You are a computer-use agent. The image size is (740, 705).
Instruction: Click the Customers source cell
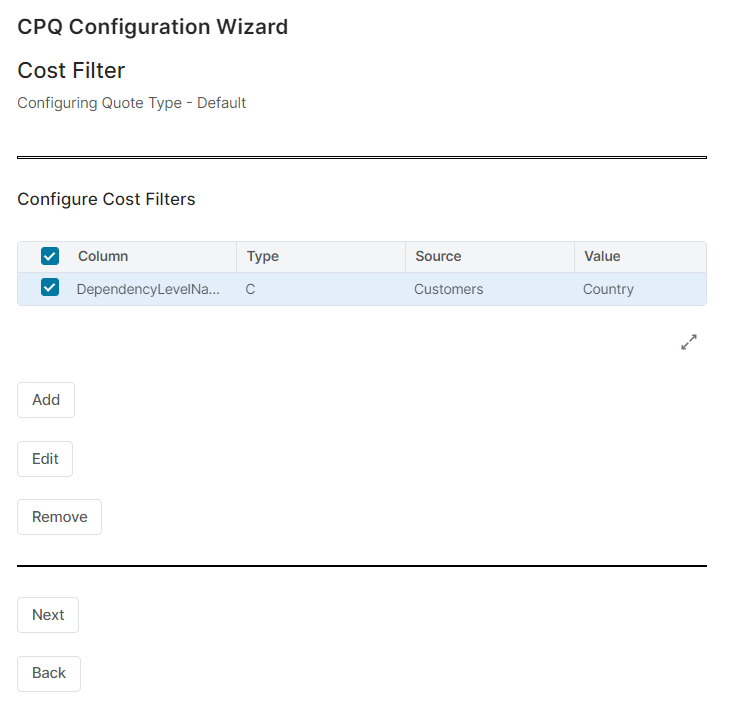[x=449, y=289]
